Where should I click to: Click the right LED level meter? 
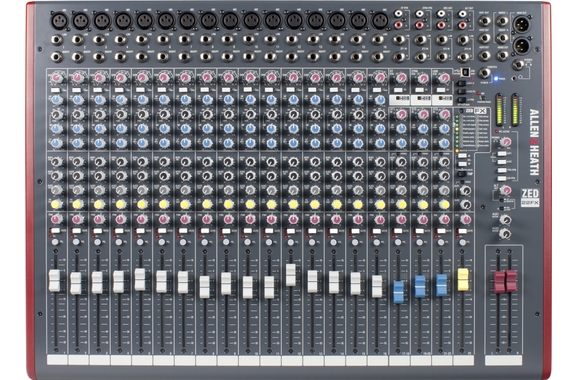[515, 110]
